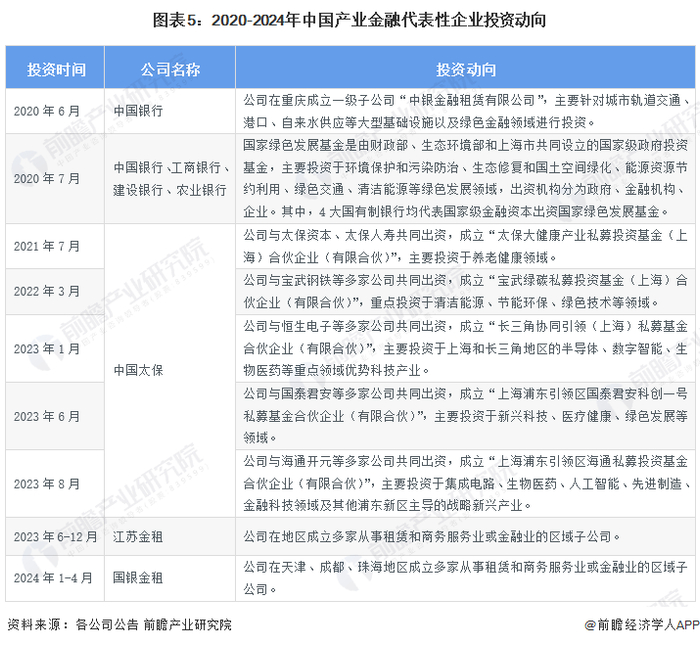Image resolution: width=700 pixels, height=645 pixels.
Task: Select the 公司名称 column header
Action: [170, 67]
